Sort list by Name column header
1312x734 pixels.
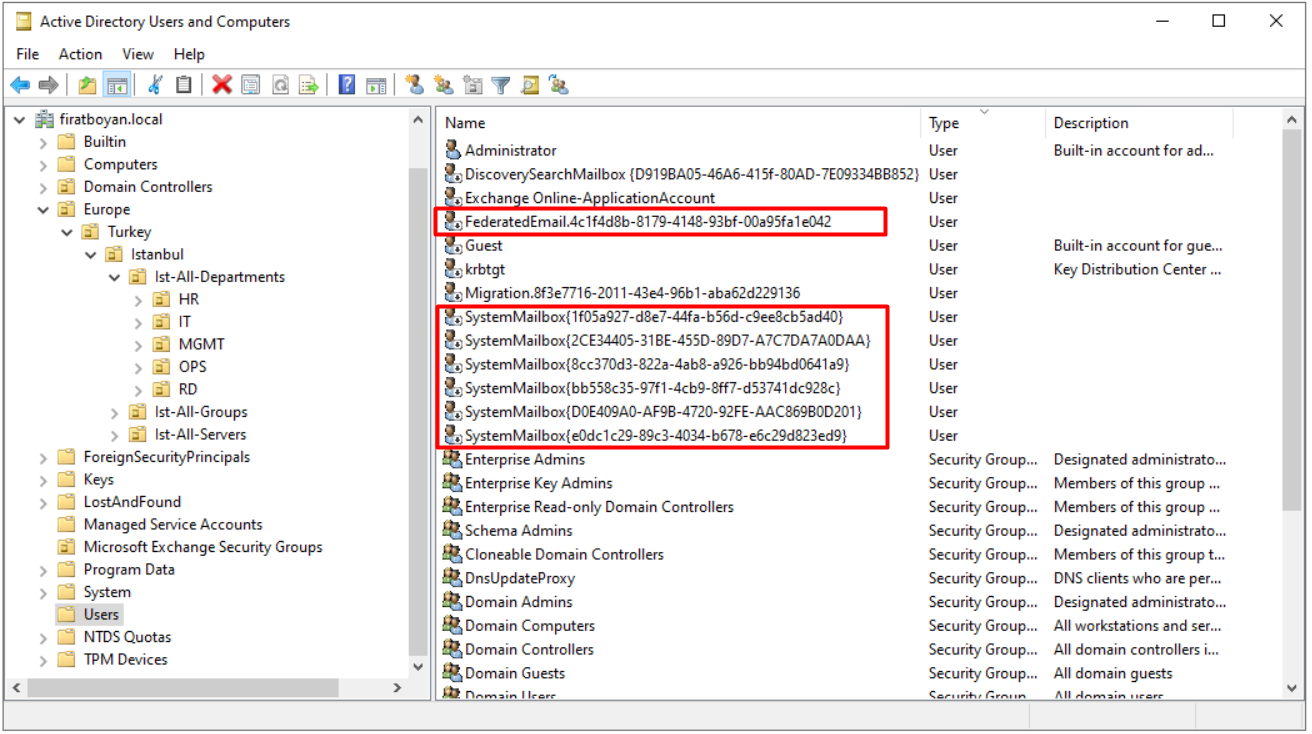coord(679,123)
